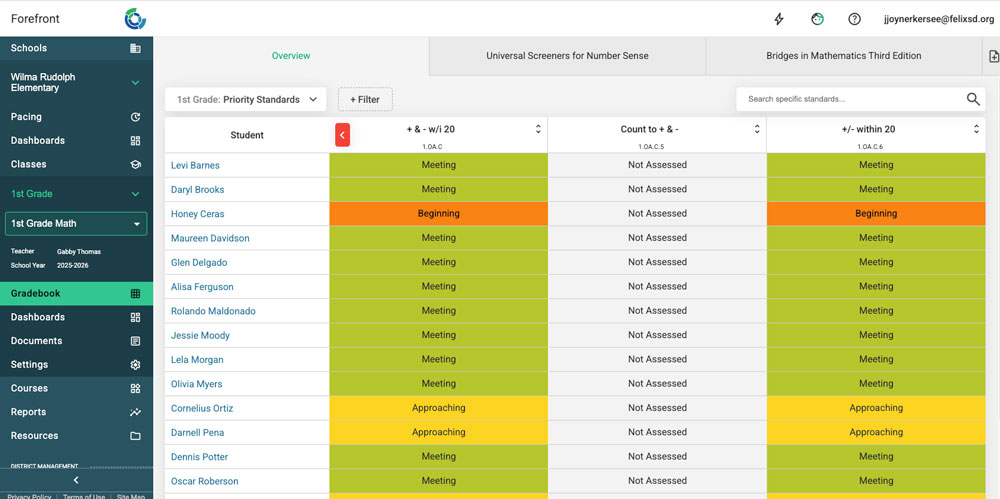Click the search magnifier icon
The width and height of the screenshot is (1000, 499).
pos(973,99)
